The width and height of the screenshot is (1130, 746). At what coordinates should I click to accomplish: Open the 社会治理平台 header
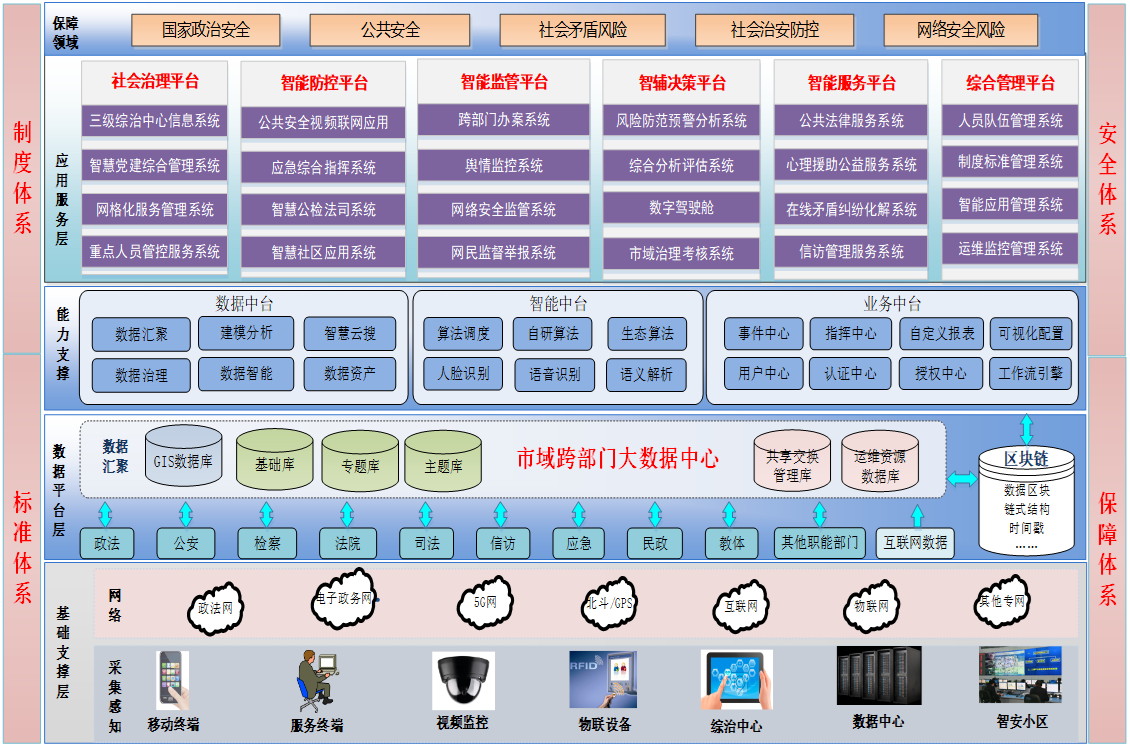[155, 81]
